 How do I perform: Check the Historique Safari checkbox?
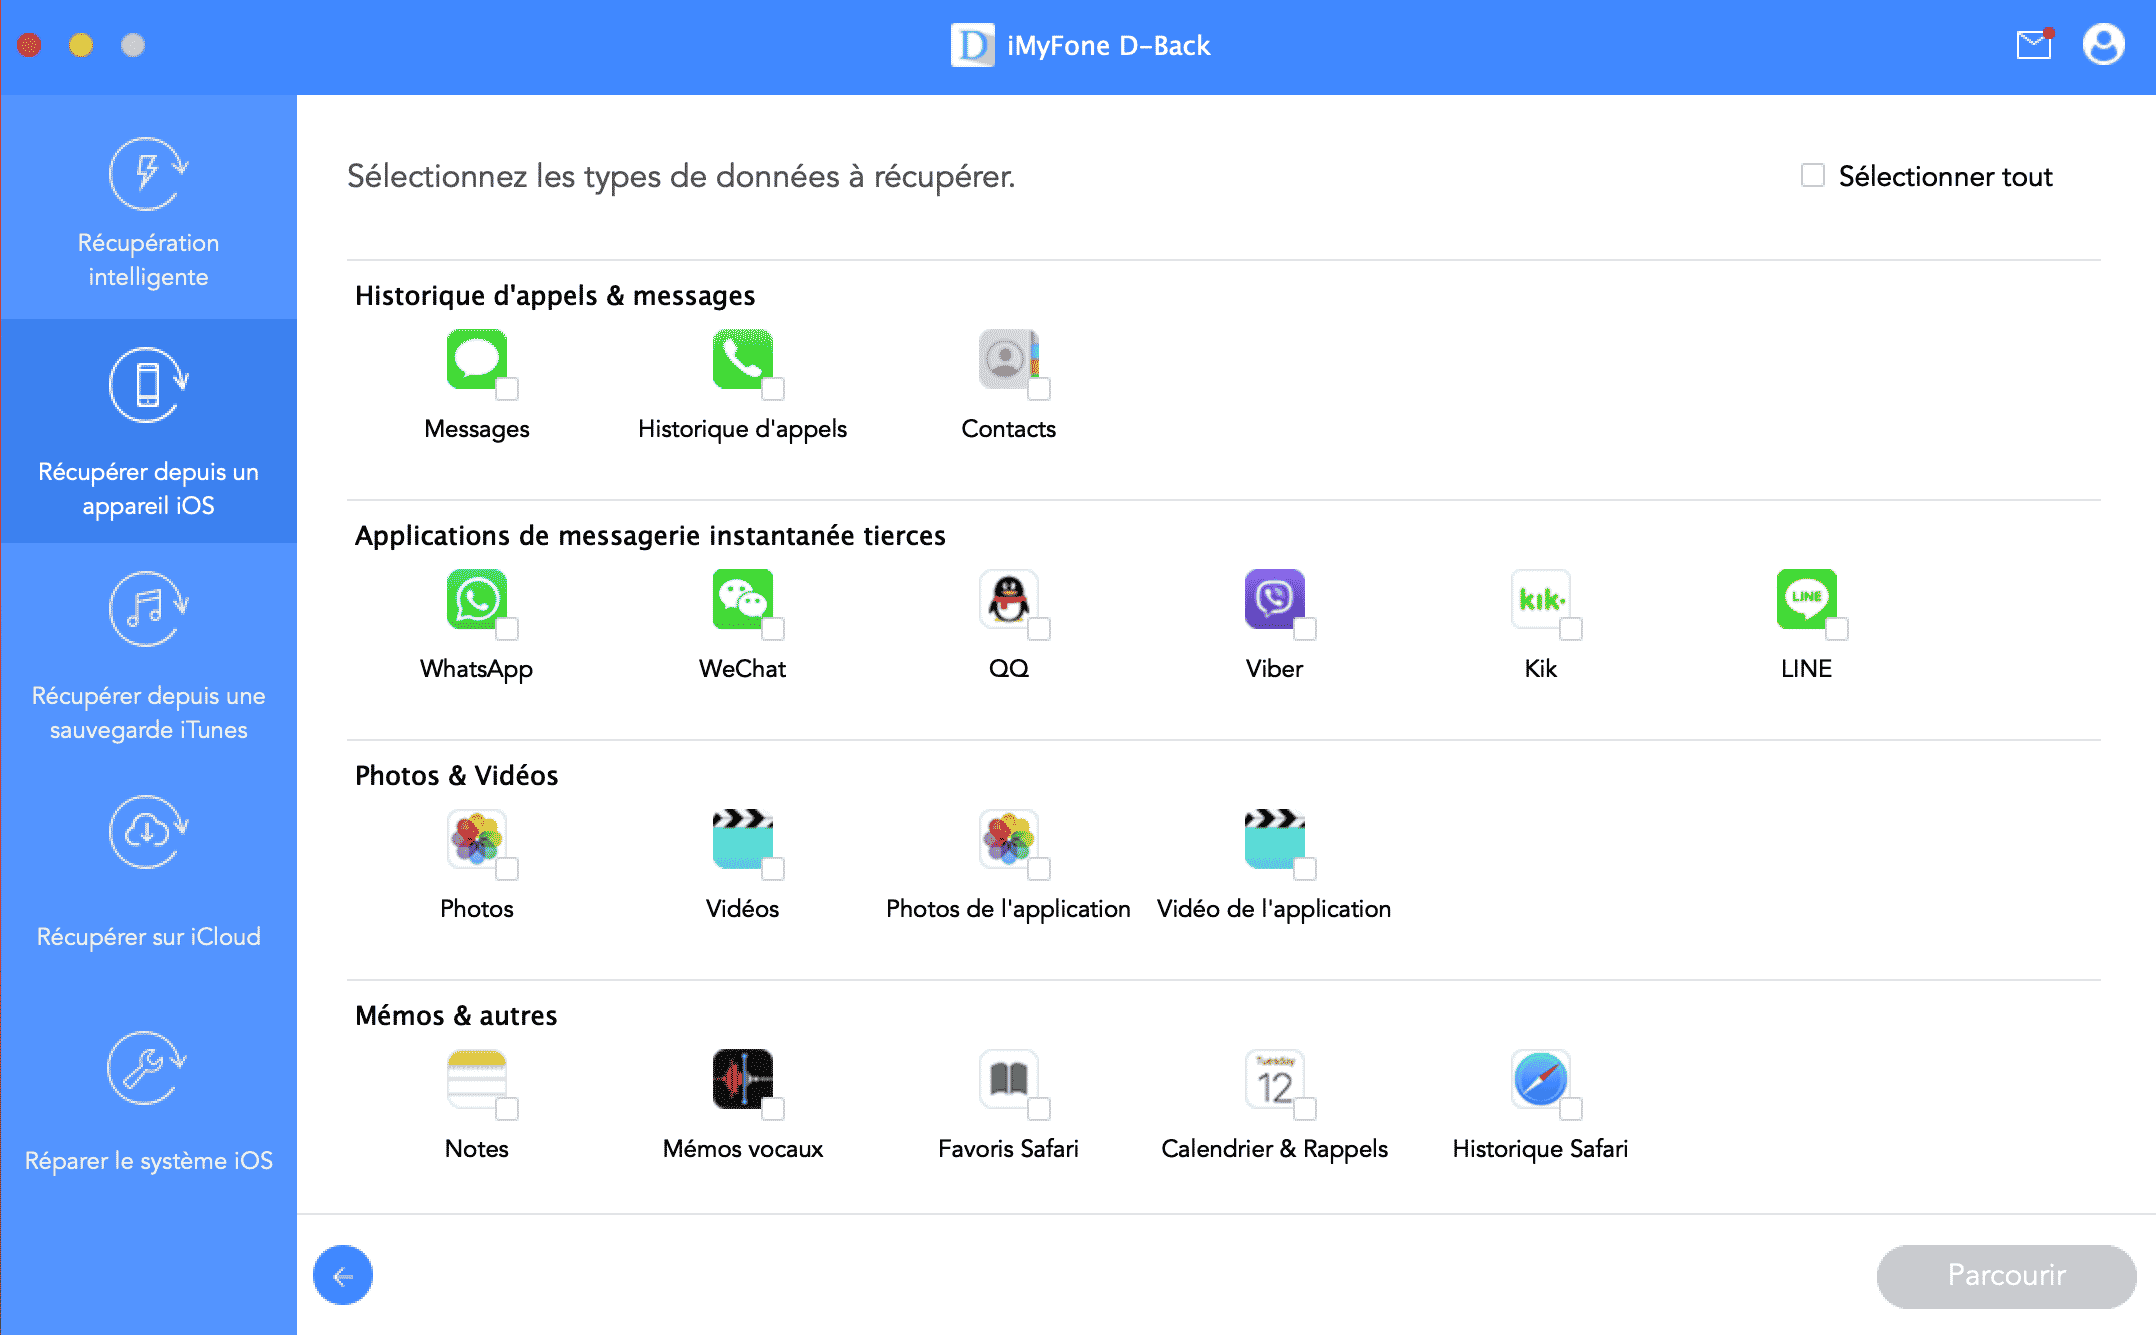pos(1571,1109)
